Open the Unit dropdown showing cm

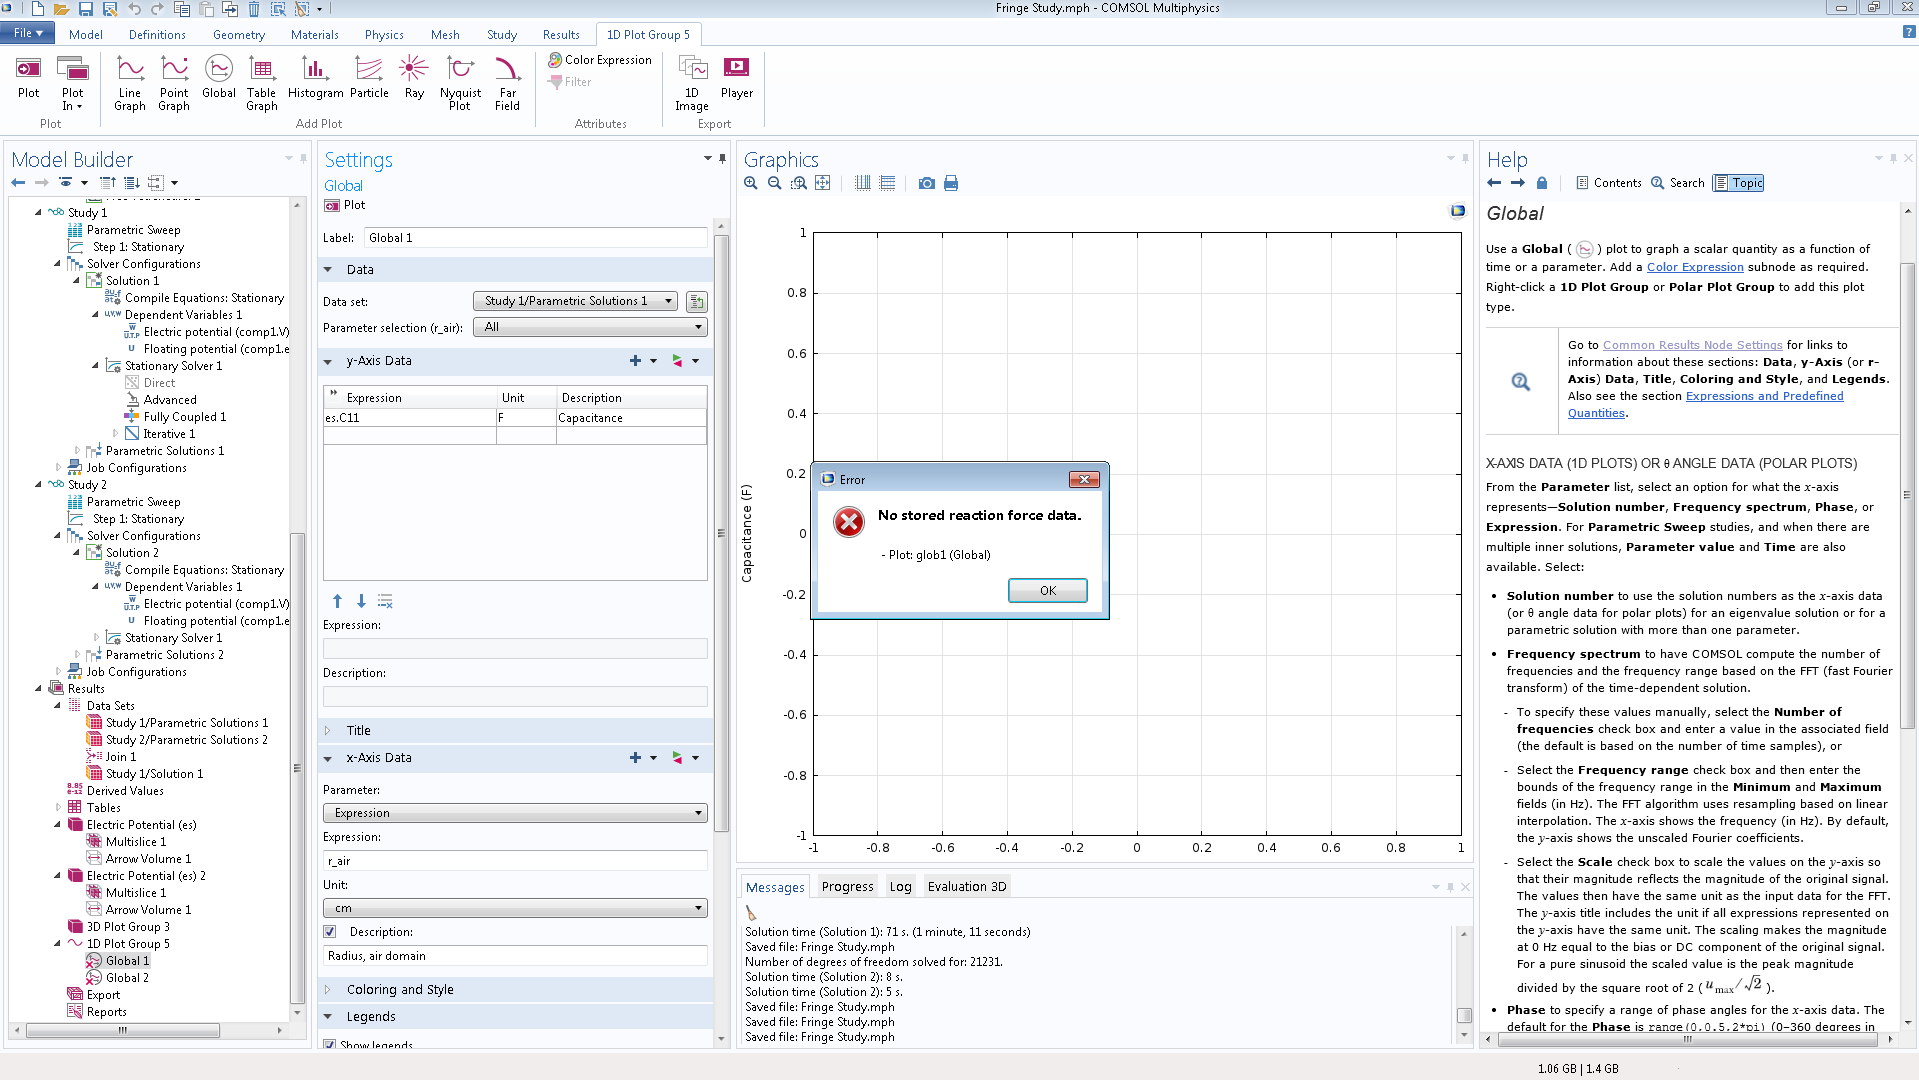(515, 908)
